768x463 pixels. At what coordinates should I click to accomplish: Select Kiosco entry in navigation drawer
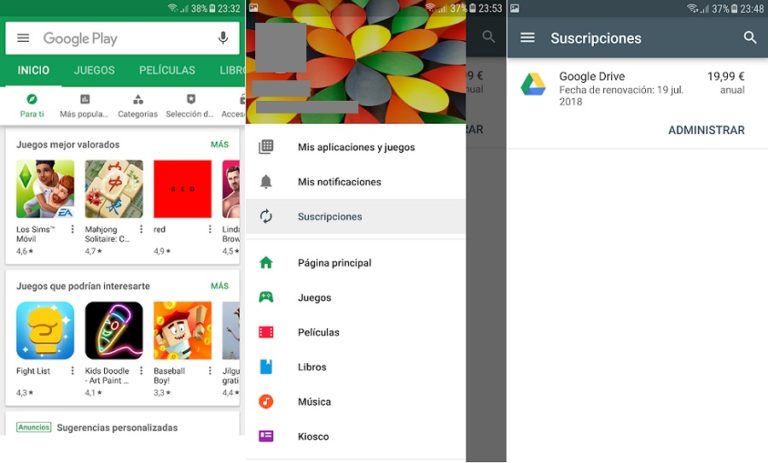pos(356,436)
